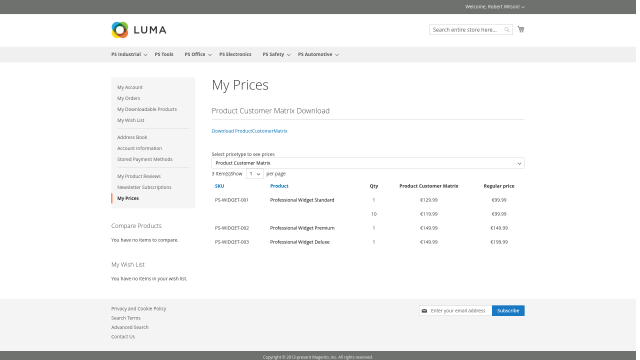Expand the PS Office menu
The height and width of the screenshot is (360, 640).
point(198,54)
